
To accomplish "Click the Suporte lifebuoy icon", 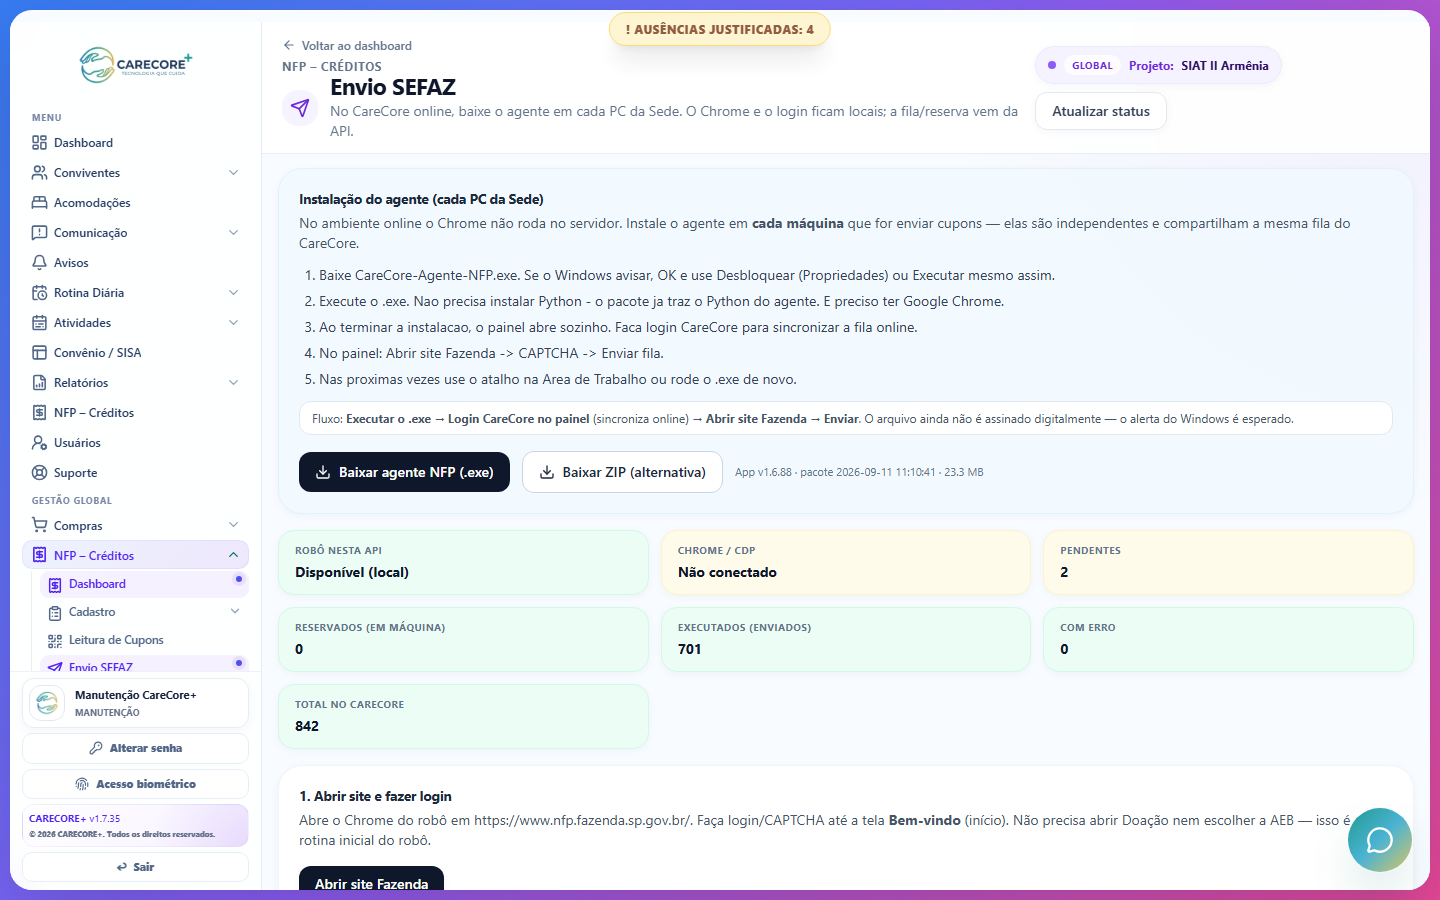I will click(x=39, y=472).
